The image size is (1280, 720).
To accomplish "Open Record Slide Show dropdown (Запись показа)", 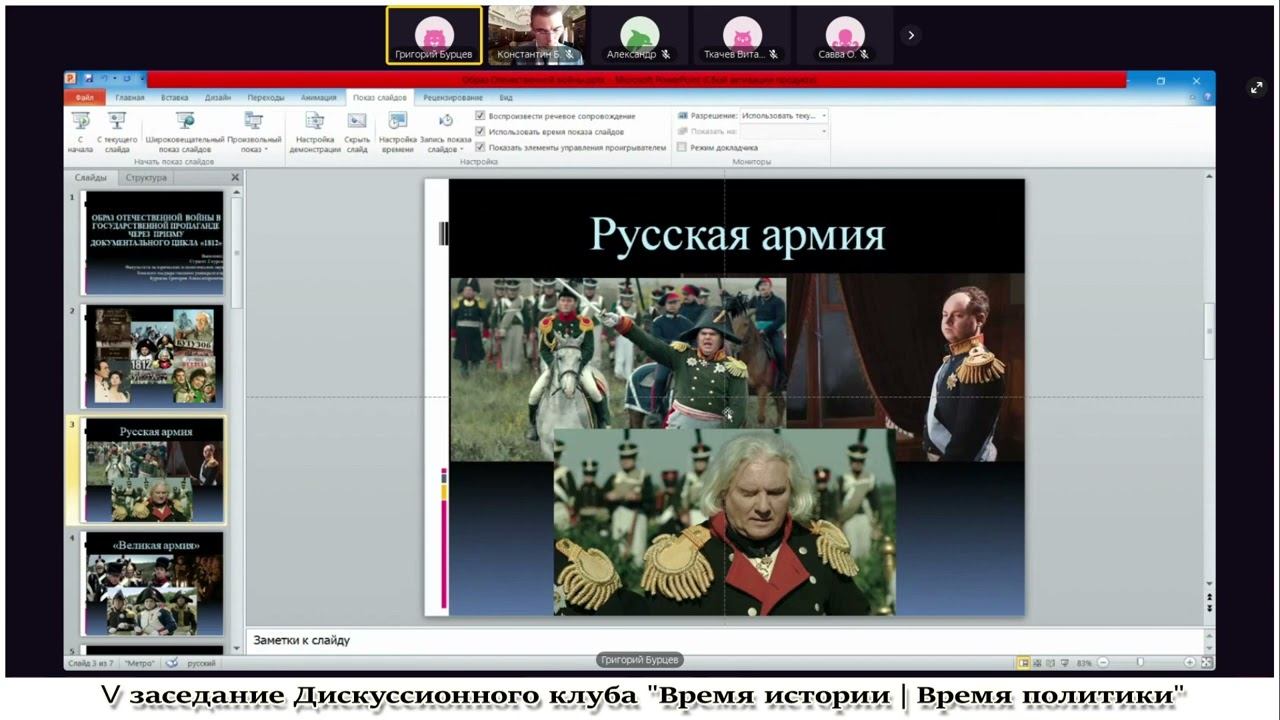I will pyautogui.click(x=446, y=132).
